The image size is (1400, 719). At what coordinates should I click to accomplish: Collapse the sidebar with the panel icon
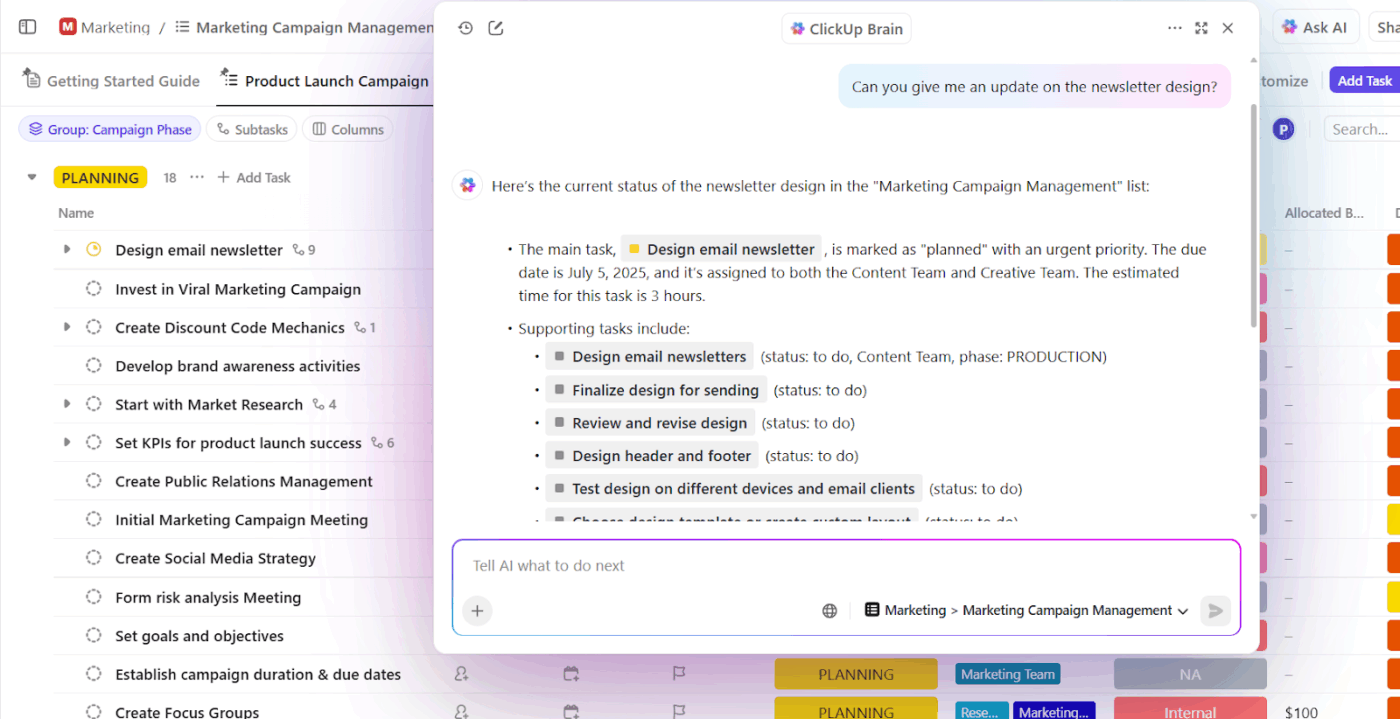point(27,26)
